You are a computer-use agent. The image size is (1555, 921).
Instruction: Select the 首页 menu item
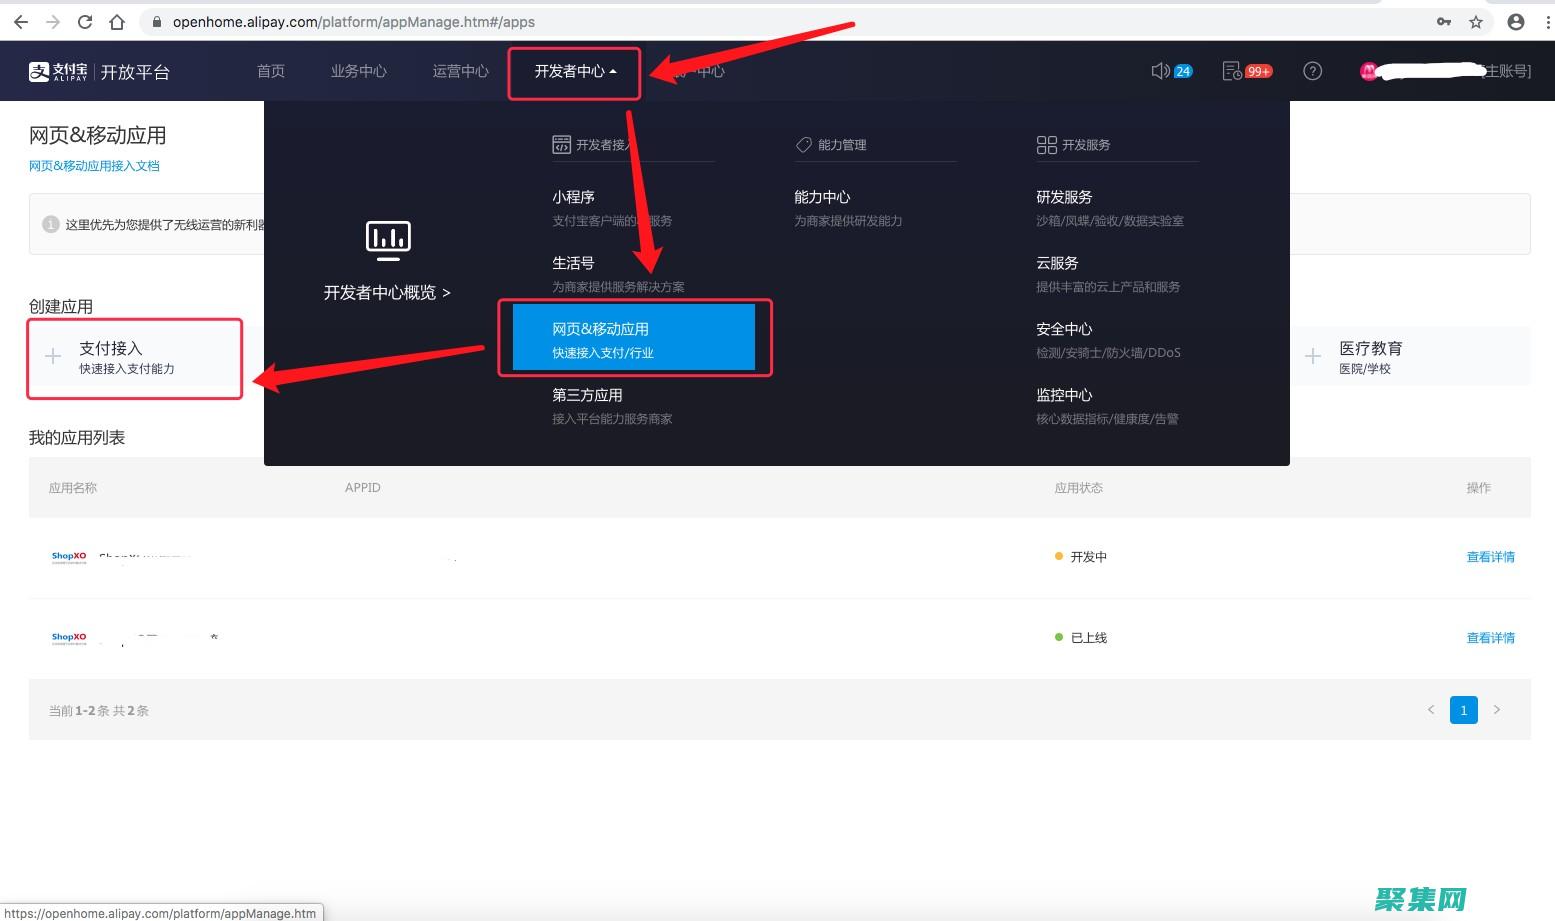270,71
